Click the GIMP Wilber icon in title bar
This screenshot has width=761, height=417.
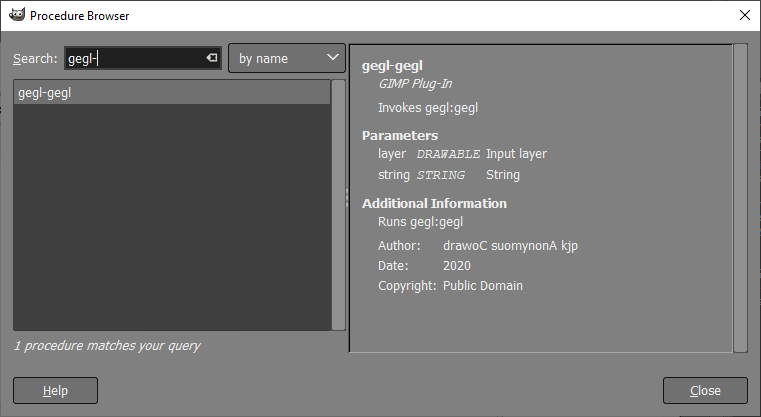(17, 15)
